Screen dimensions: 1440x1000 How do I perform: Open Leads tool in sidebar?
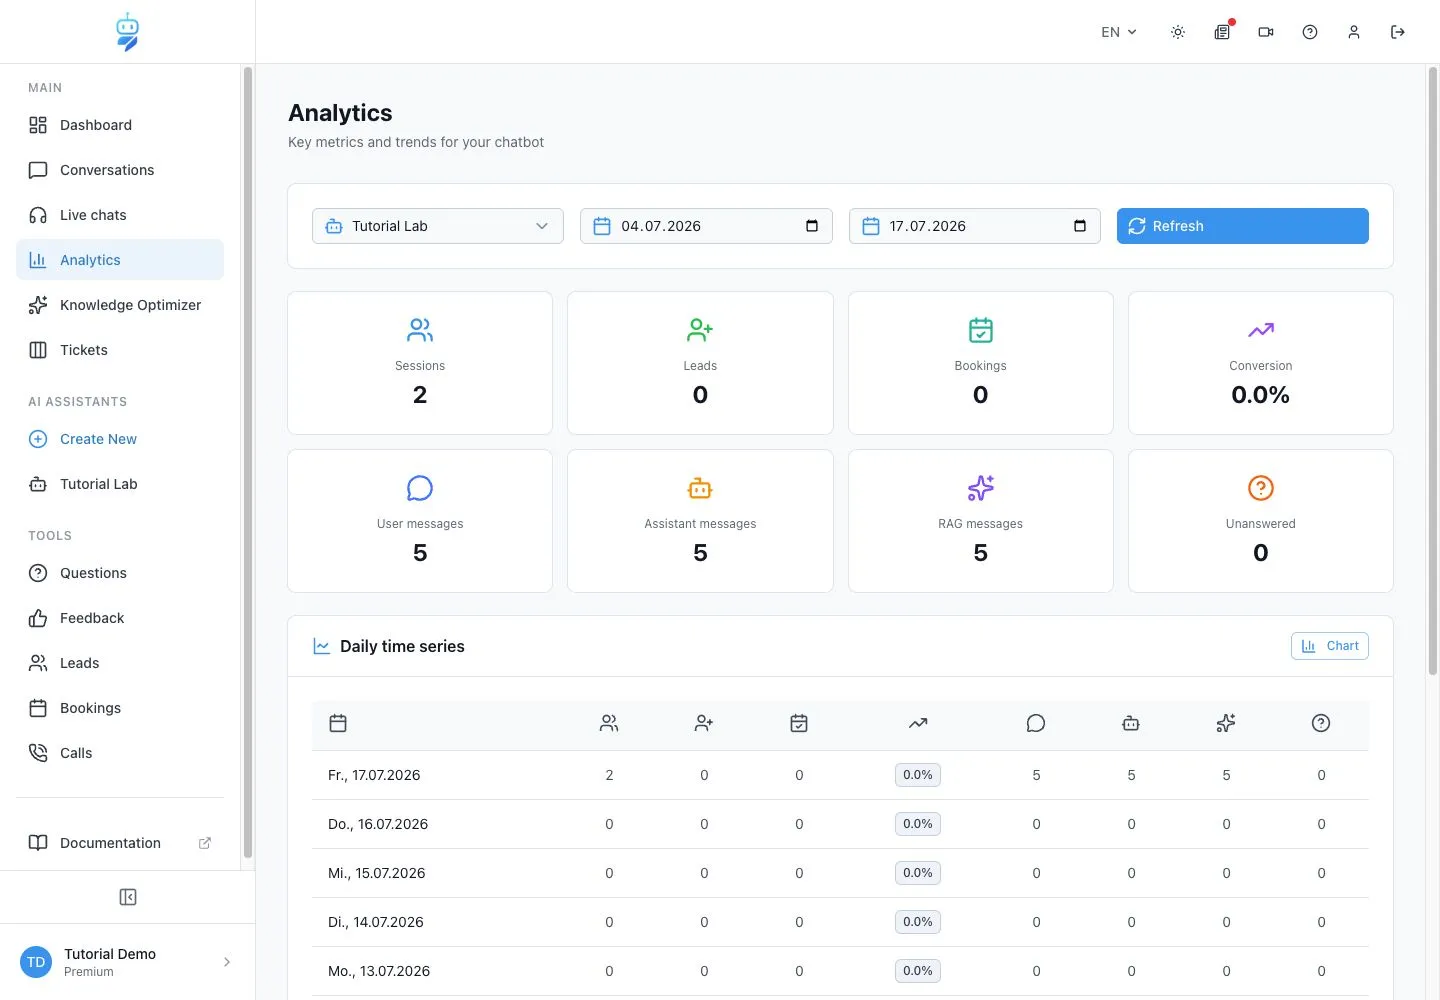120,663
